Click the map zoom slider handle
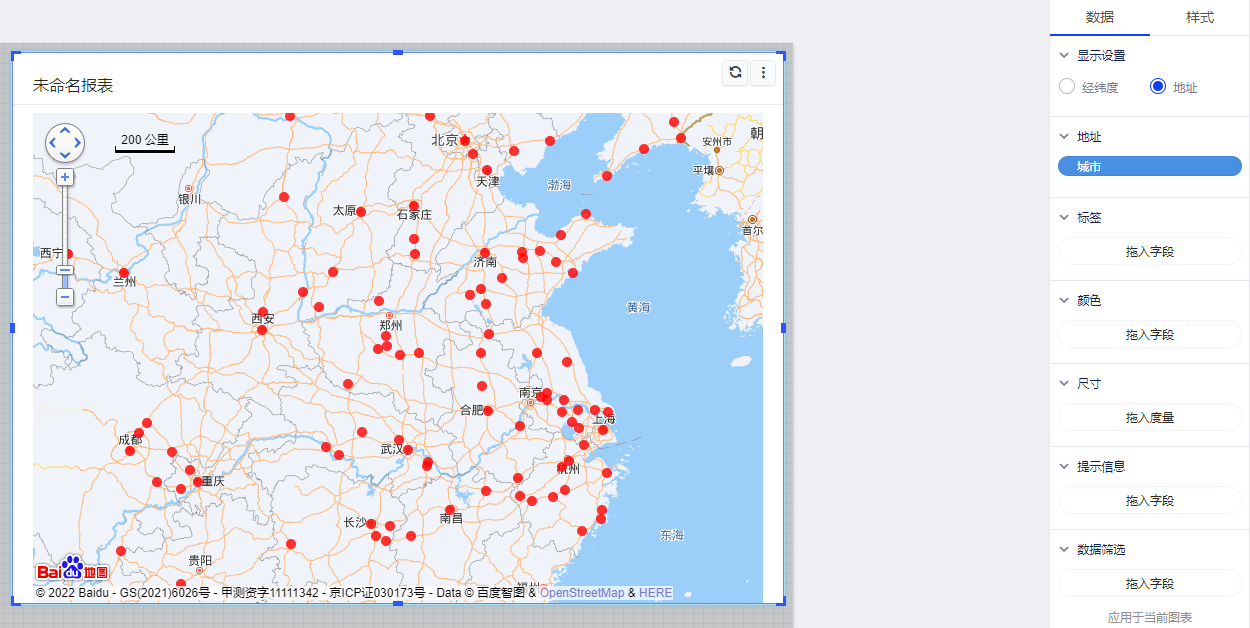This screenshot has width=1250, height=628. [65, 270]
